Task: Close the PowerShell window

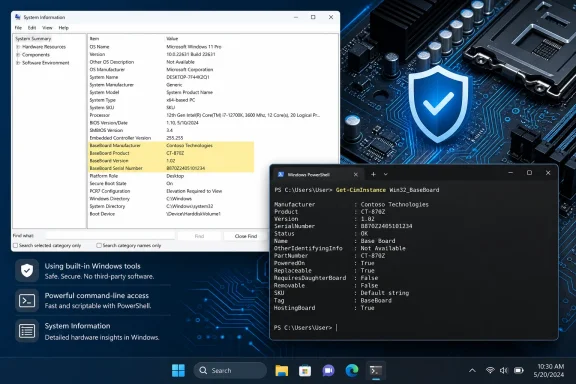Action: (548, 173)
